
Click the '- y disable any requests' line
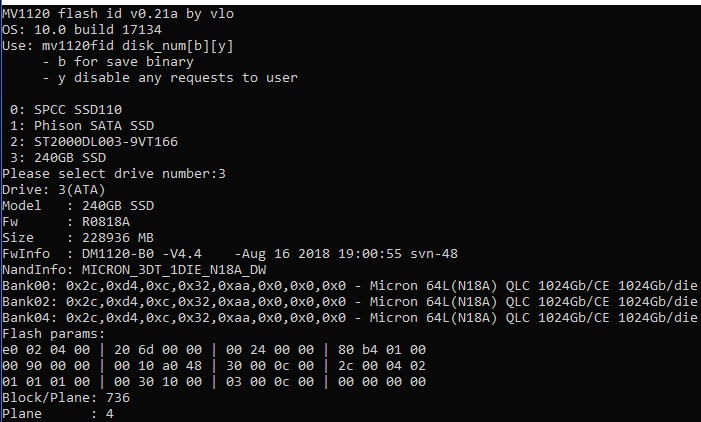pyautogui.click(x=170, y=78)
